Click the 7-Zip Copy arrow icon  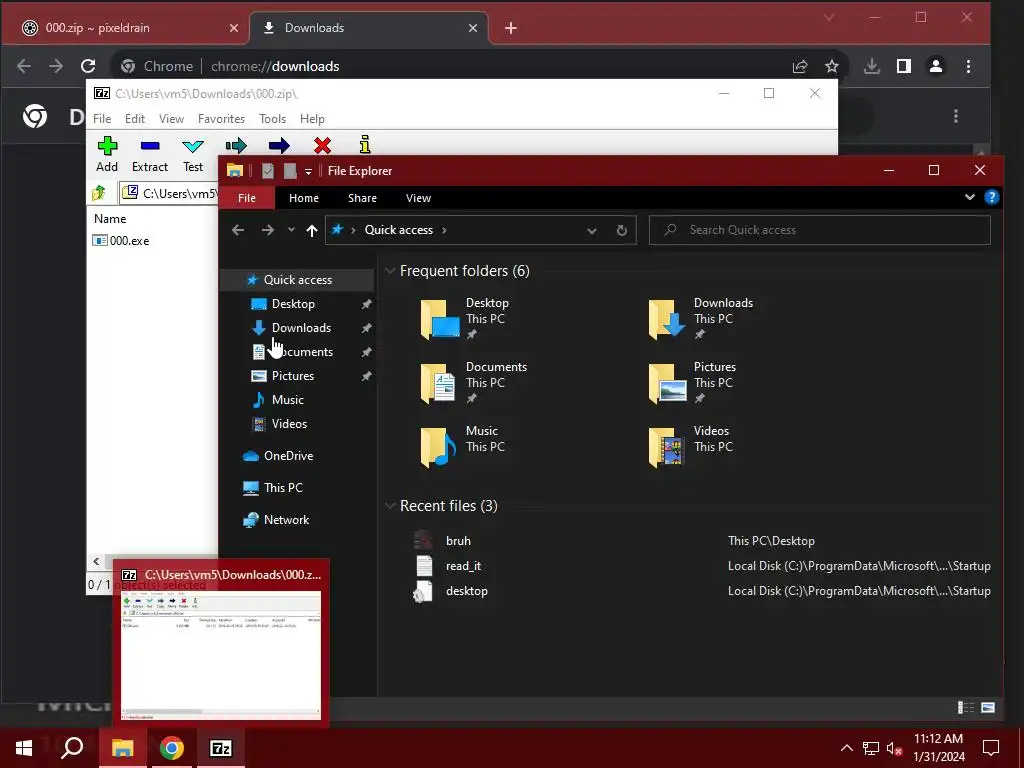(x=236, y=146)
